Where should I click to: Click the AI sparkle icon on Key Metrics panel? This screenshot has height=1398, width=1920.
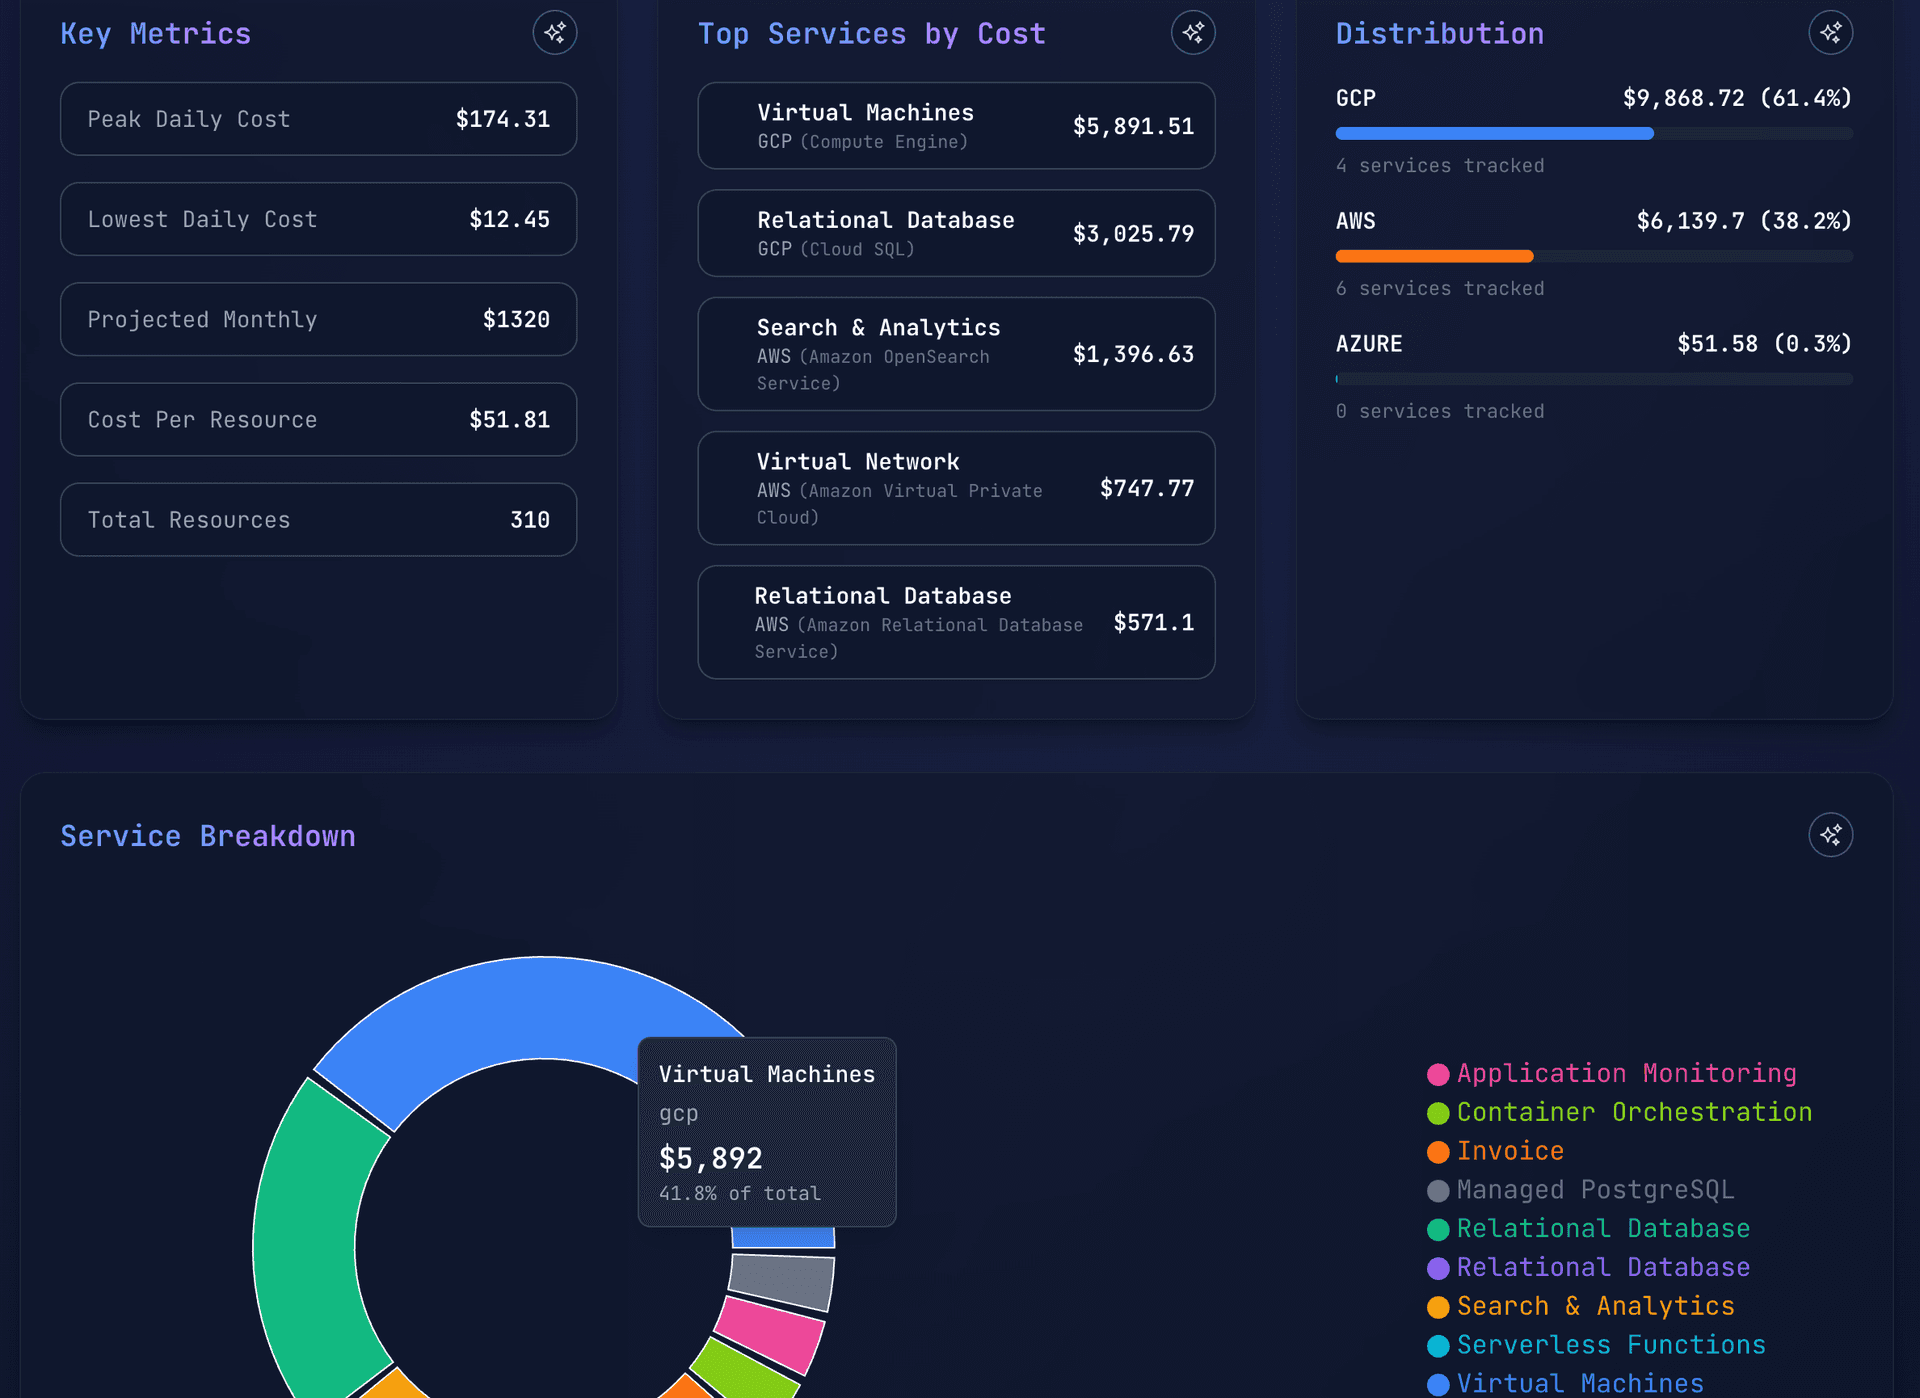555,32
